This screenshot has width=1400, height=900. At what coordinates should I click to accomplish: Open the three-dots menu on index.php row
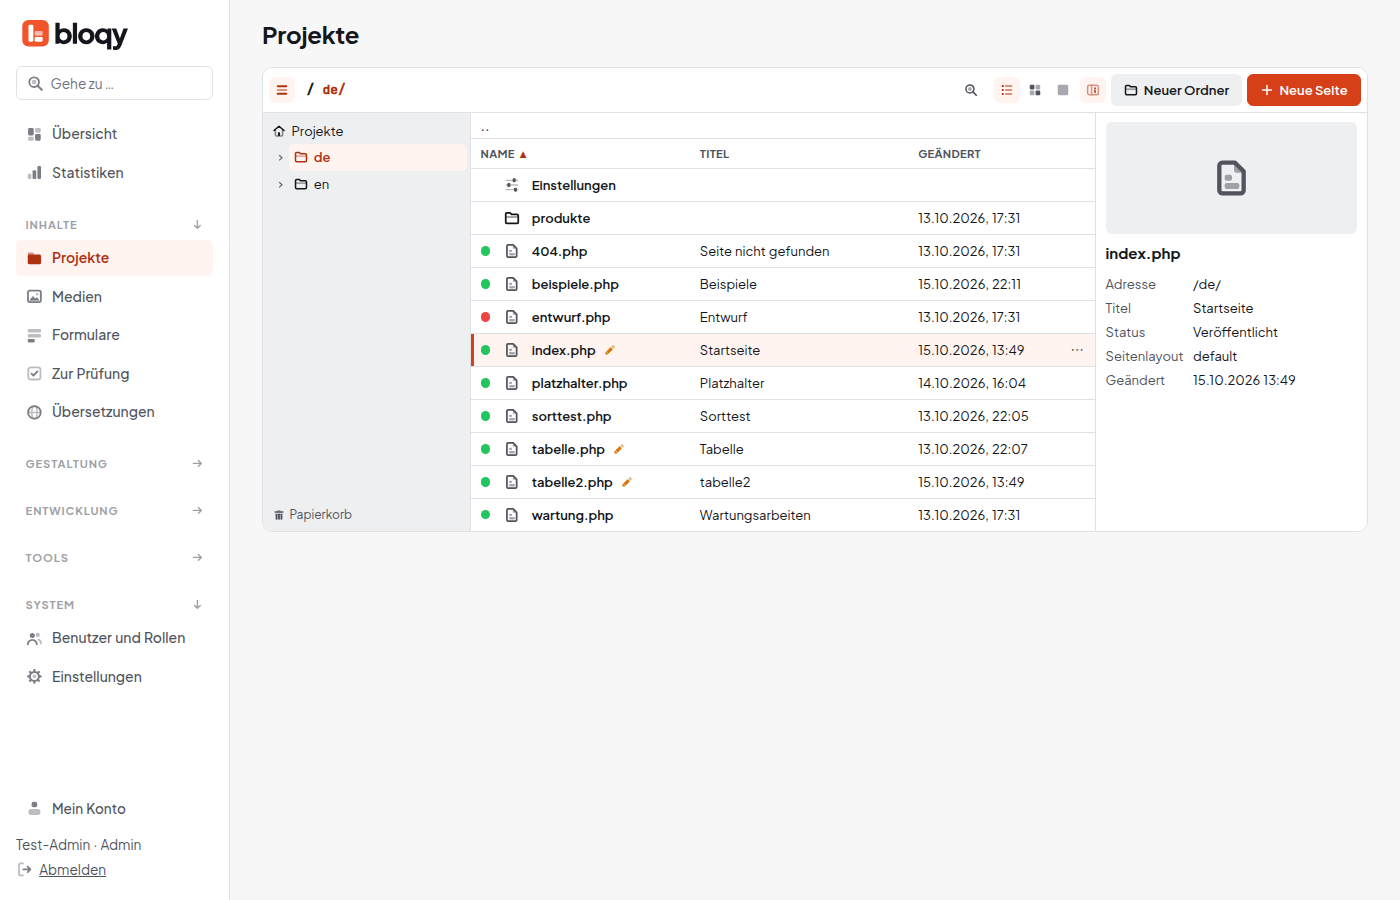point(1077,350)
